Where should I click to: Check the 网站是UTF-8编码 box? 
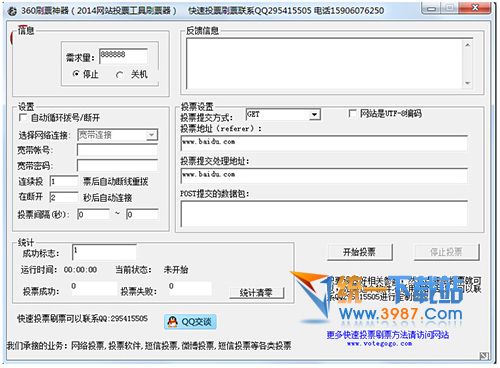(x=352, y=113)
